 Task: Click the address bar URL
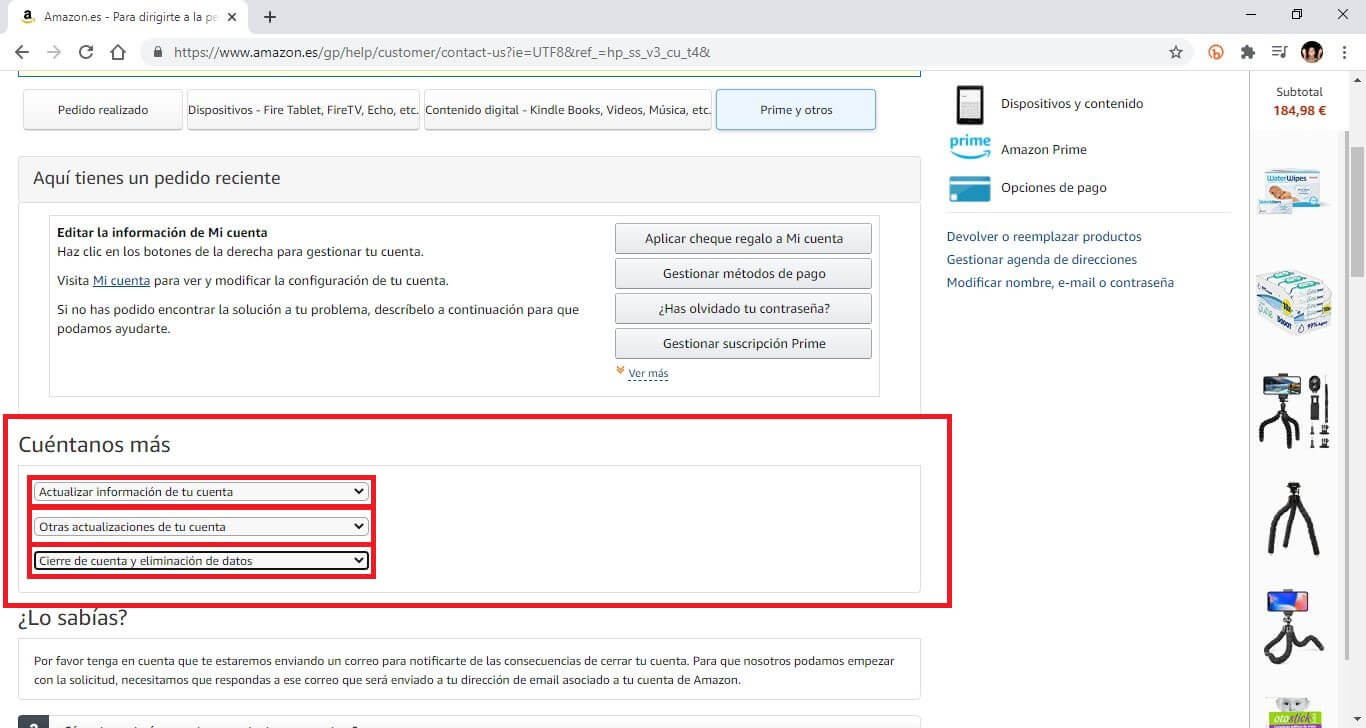[x=442, y=52]
